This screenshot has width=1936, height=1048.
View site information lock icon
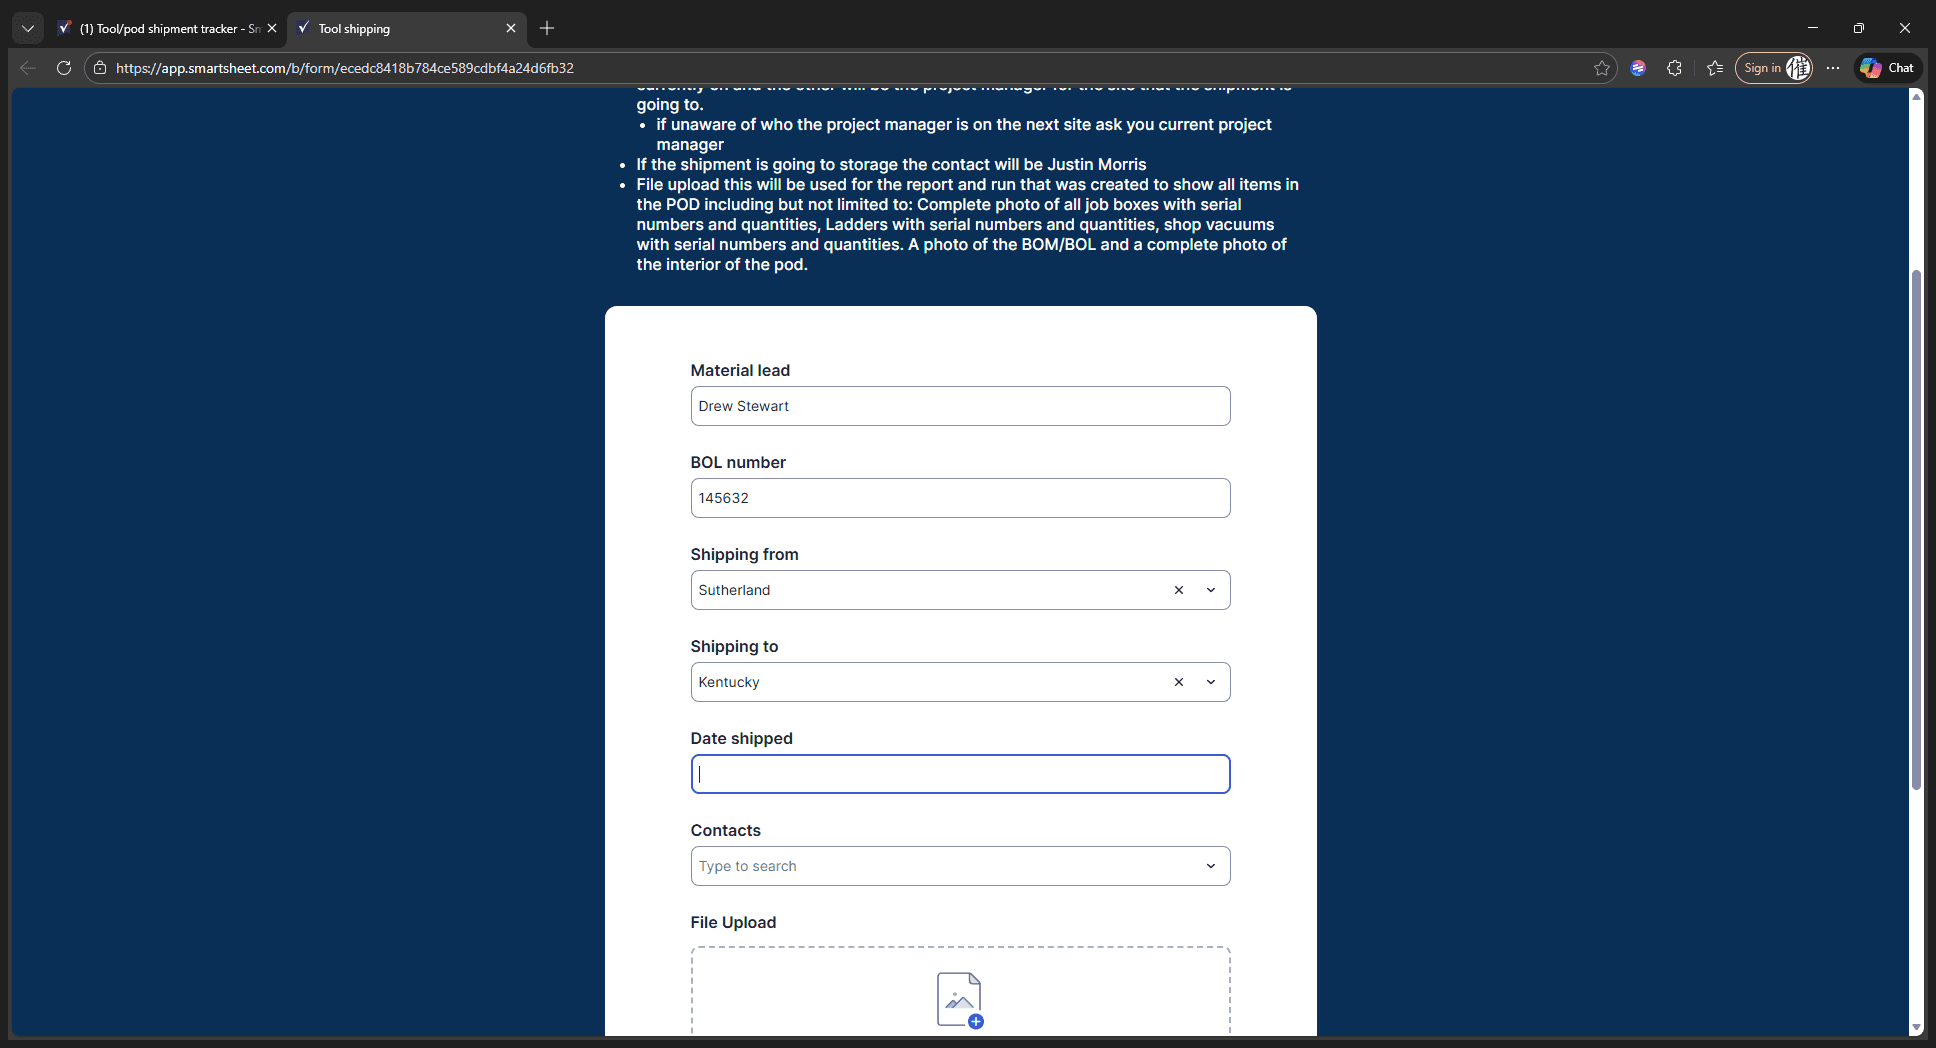click(100, 68)
